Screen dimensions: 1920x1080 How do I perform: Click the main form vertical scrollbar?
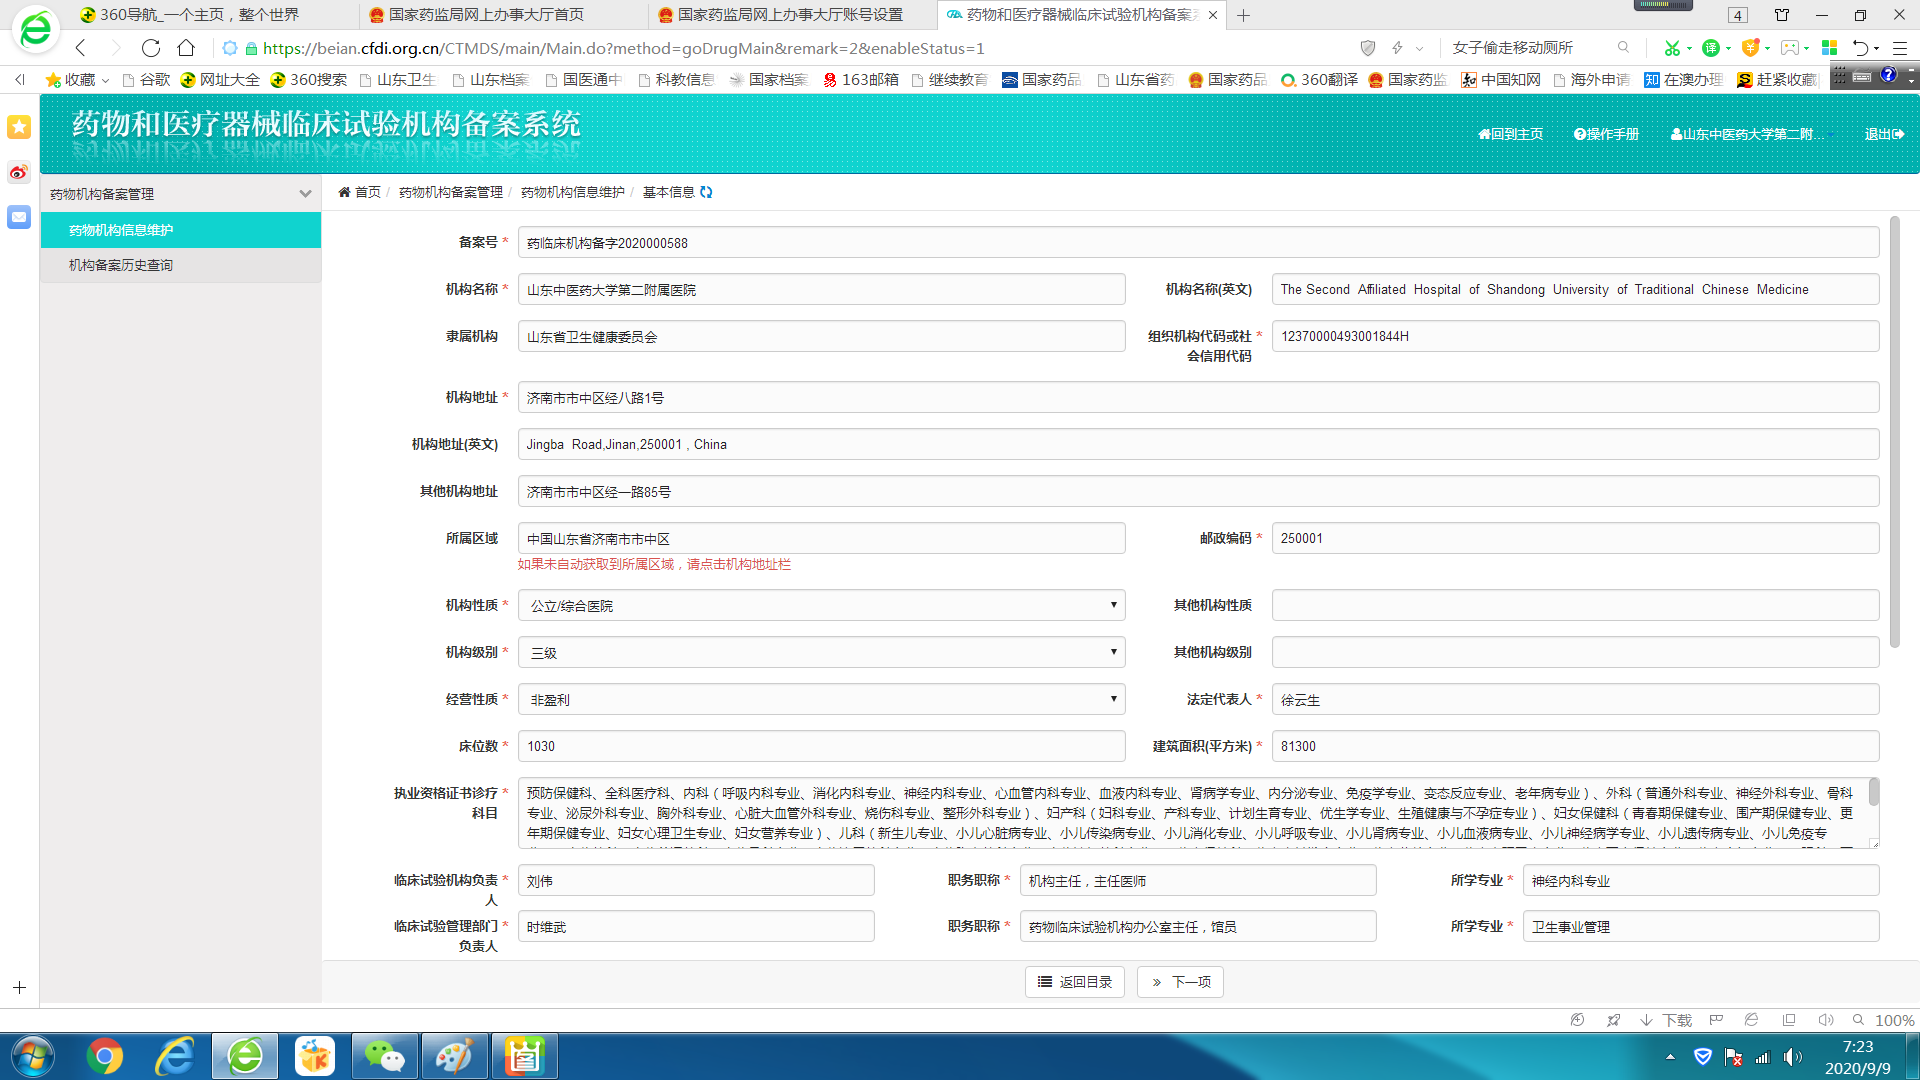1894,430
